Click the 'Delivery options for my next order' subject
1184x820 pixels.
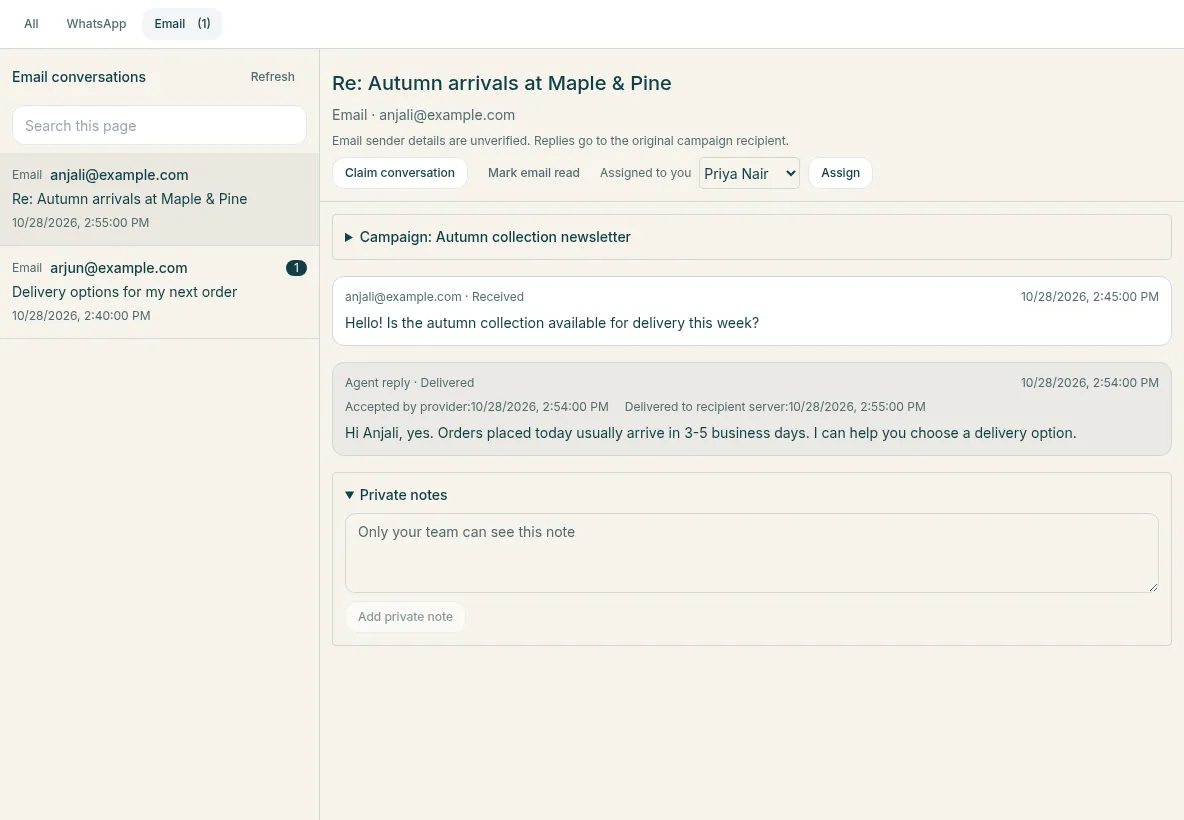pos(125,292)
